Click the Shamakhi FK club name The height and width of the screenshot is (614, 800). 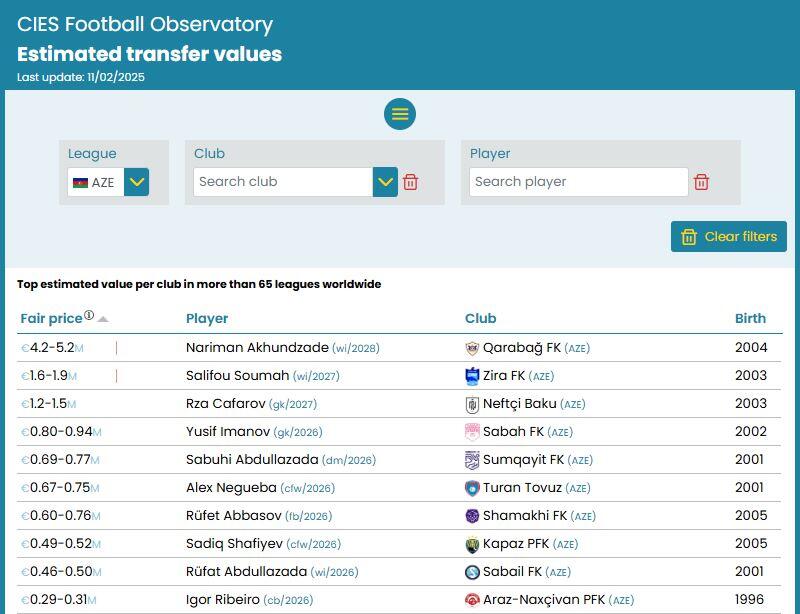[x=525, y=516]
